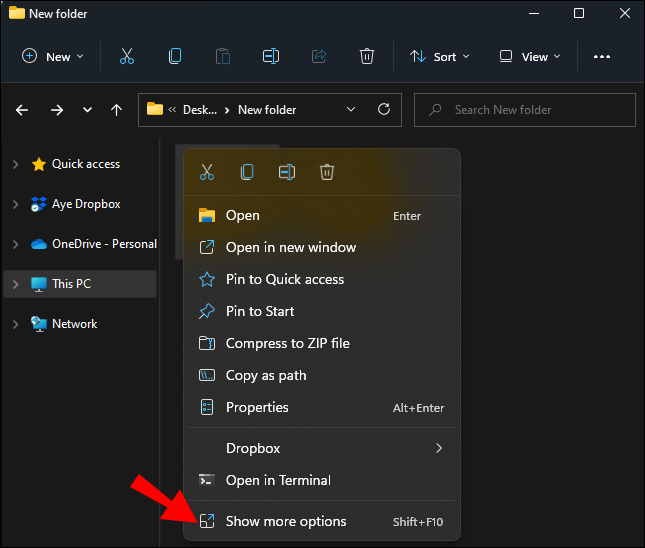The height and width of the screenshot is (548, 645).
Task: Click the Cut scissors icon in context menu
Action: [x=207, y=172]
